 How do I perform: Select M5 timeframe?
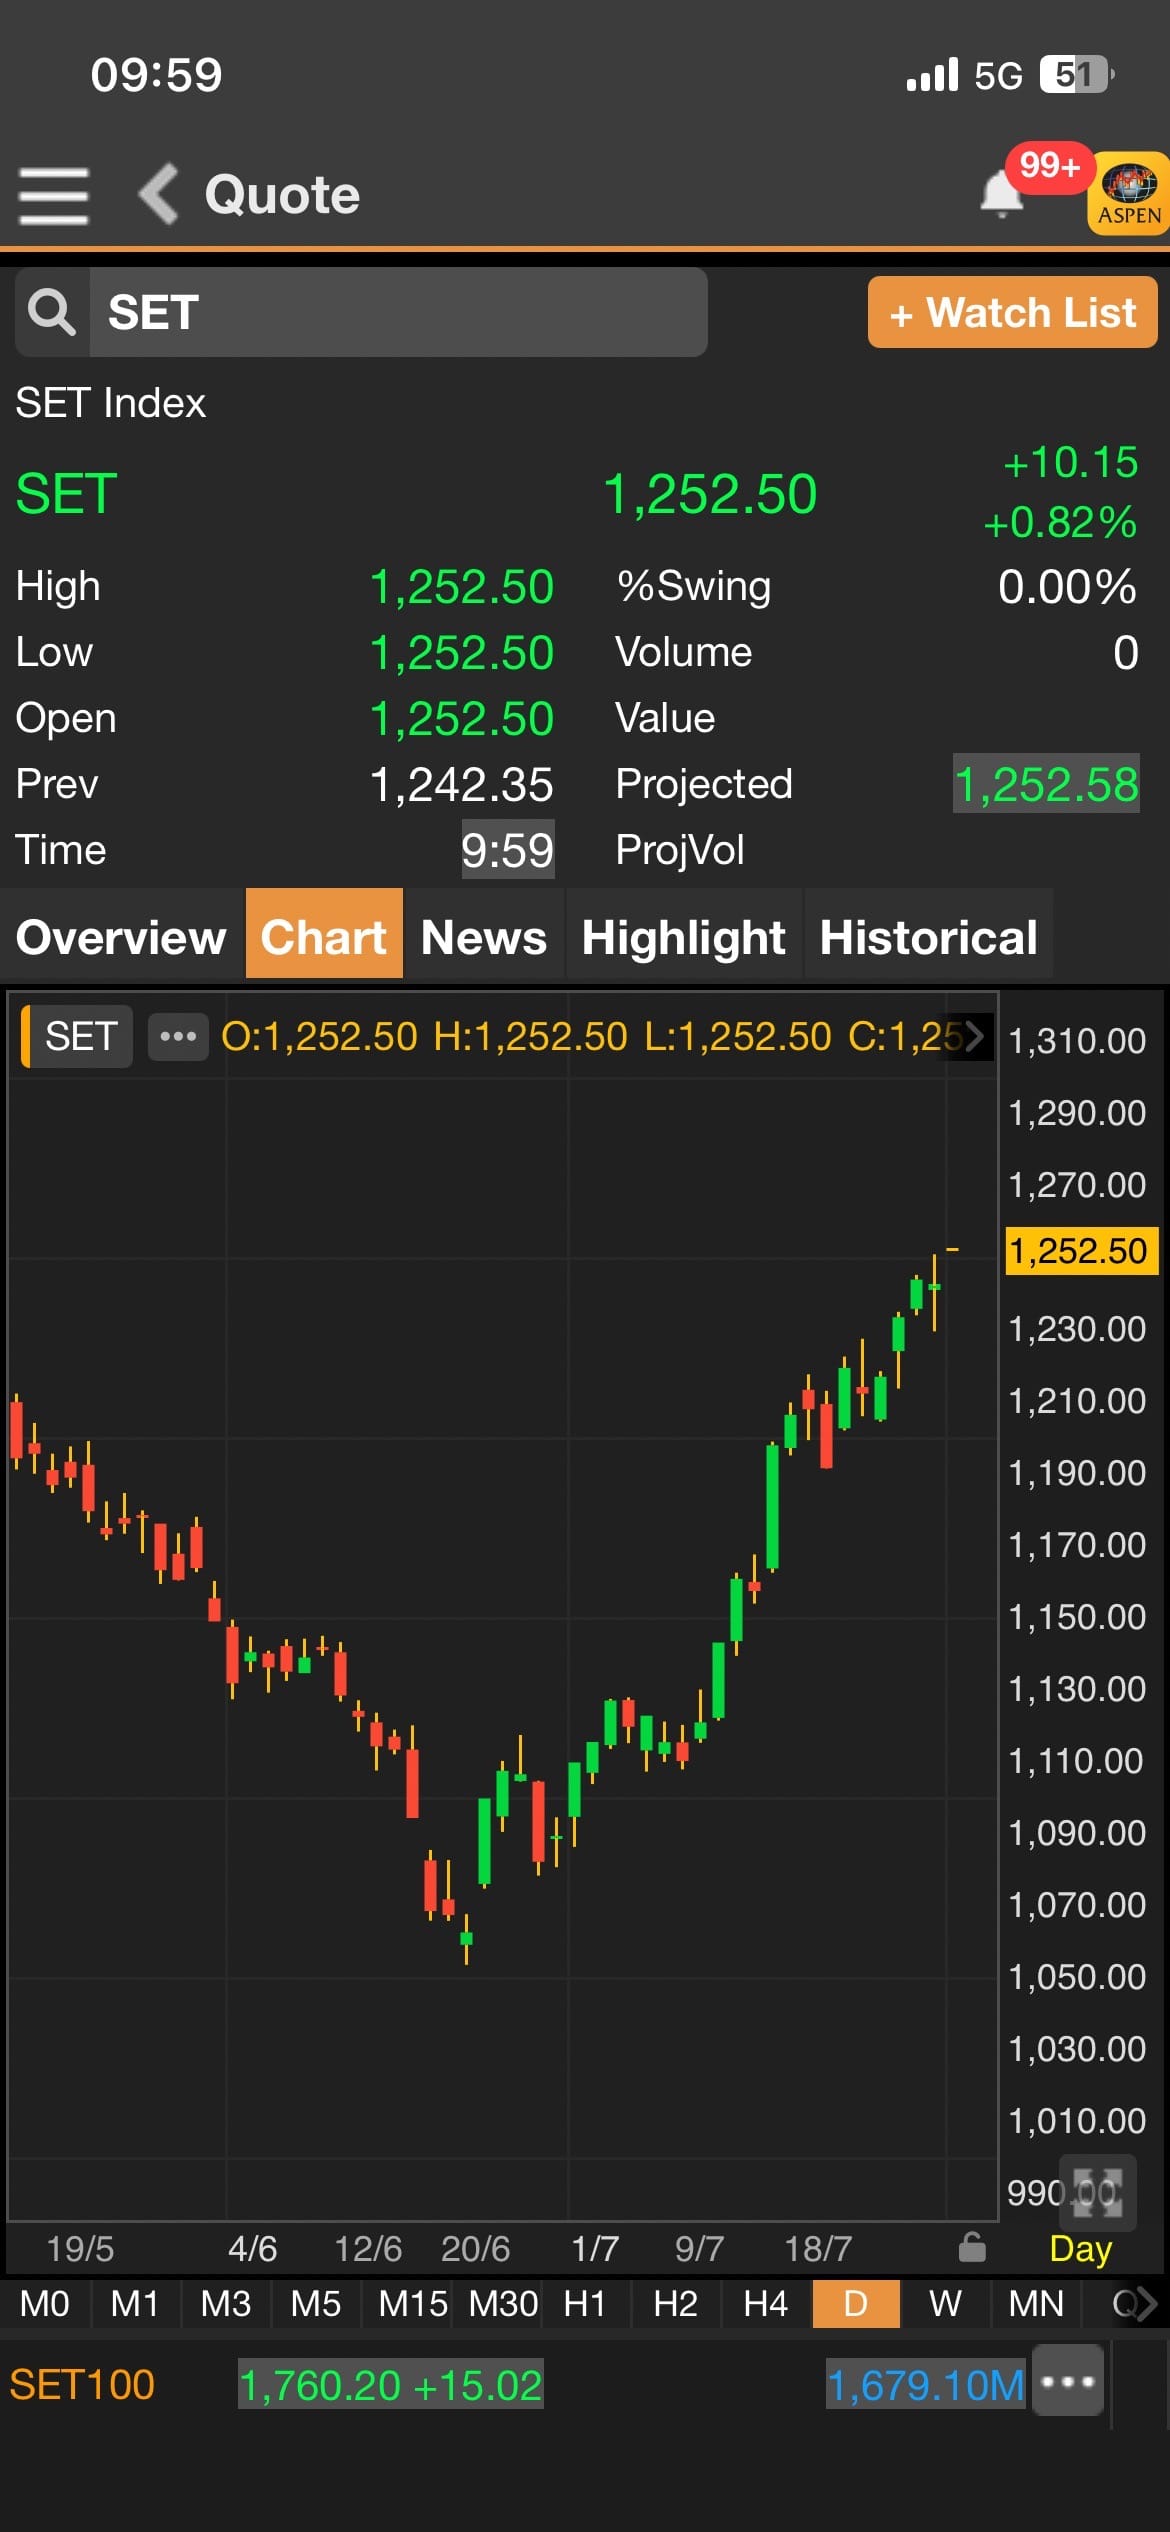315,2304
